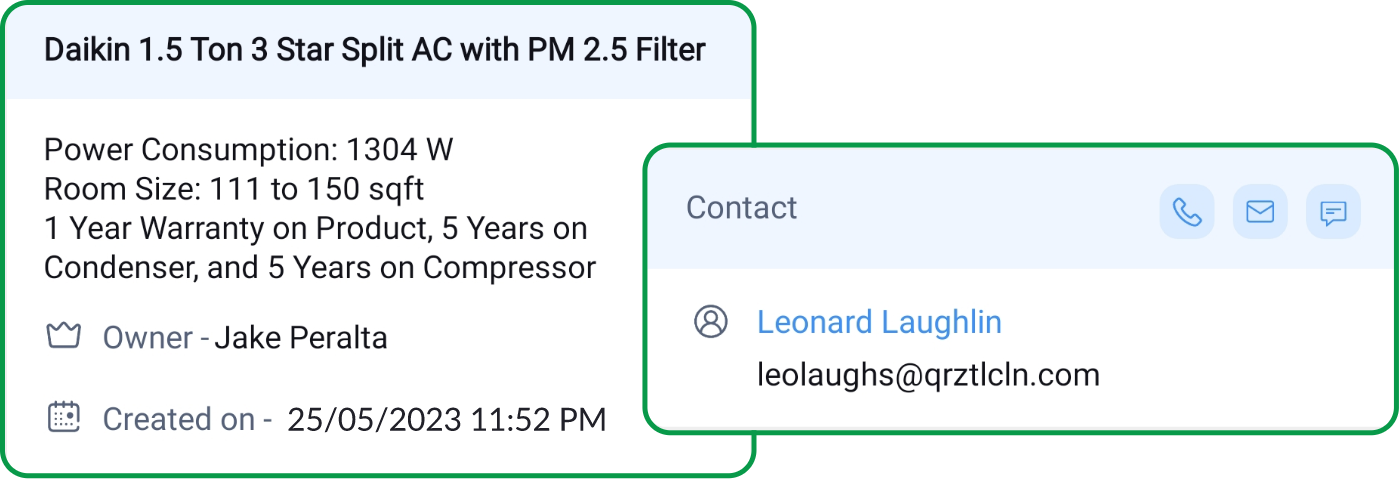
Task: Click the email envelope icon in Contact
Action: pyautogui.click(x=1260, y=212)
